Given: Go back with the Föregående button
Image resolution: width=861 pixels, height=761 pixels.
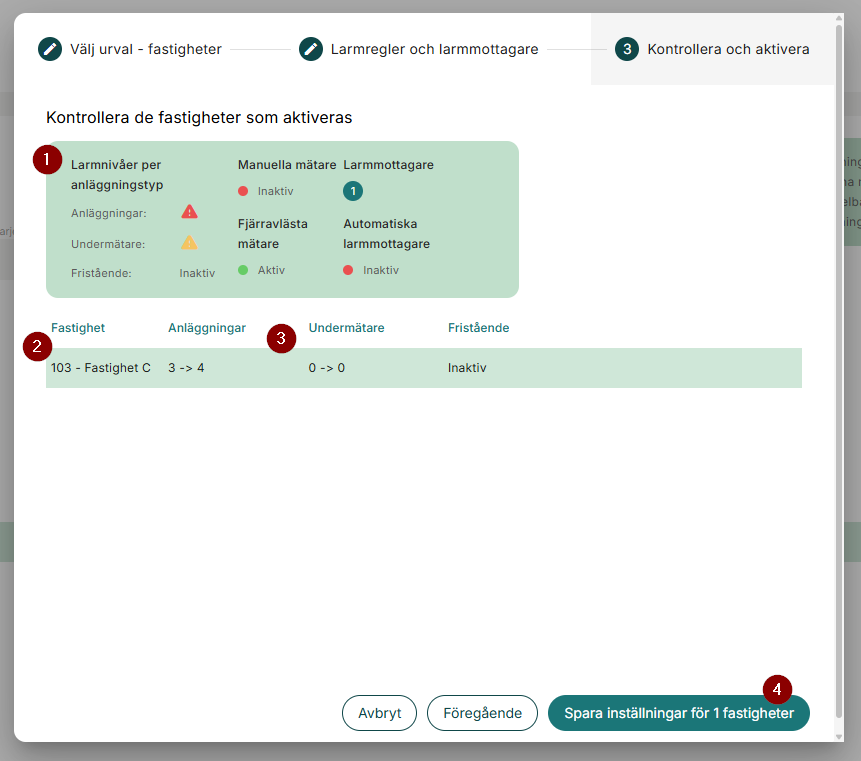Looking at the screenshot, I should (x=482, y=713).
